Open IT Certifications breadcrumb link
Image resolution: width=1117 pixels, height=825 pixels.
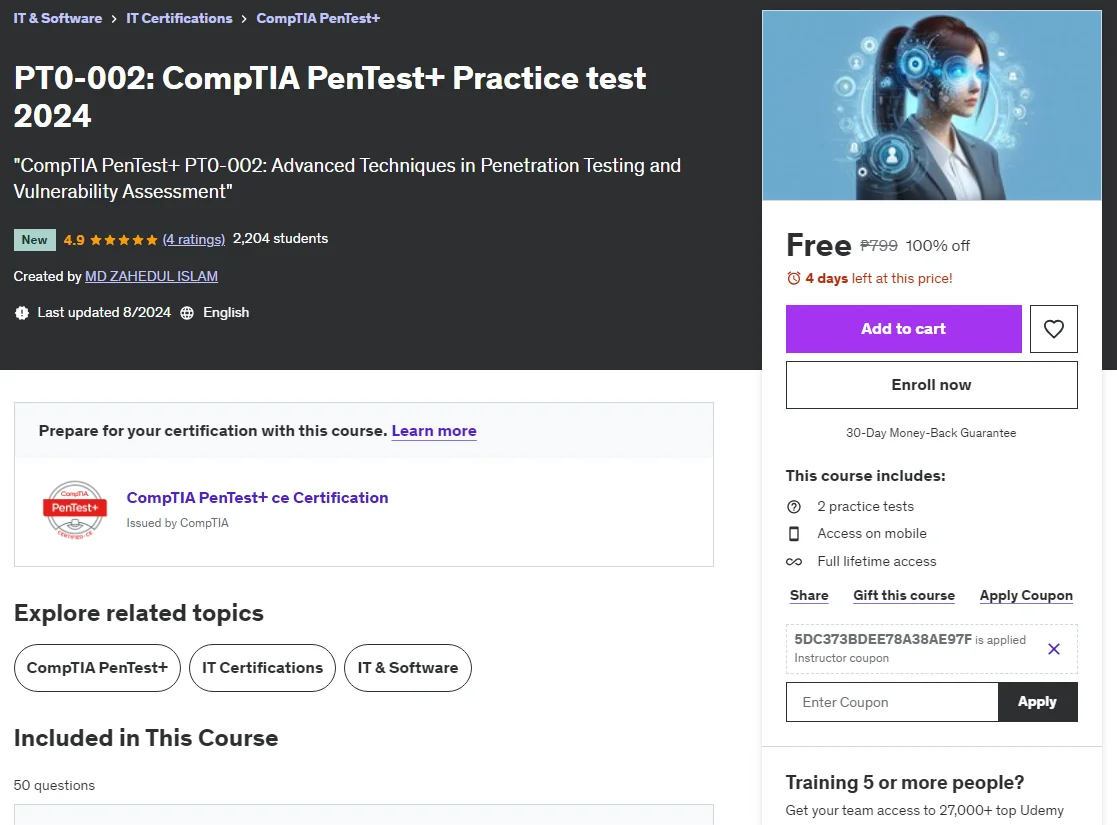tap(179, 19)
